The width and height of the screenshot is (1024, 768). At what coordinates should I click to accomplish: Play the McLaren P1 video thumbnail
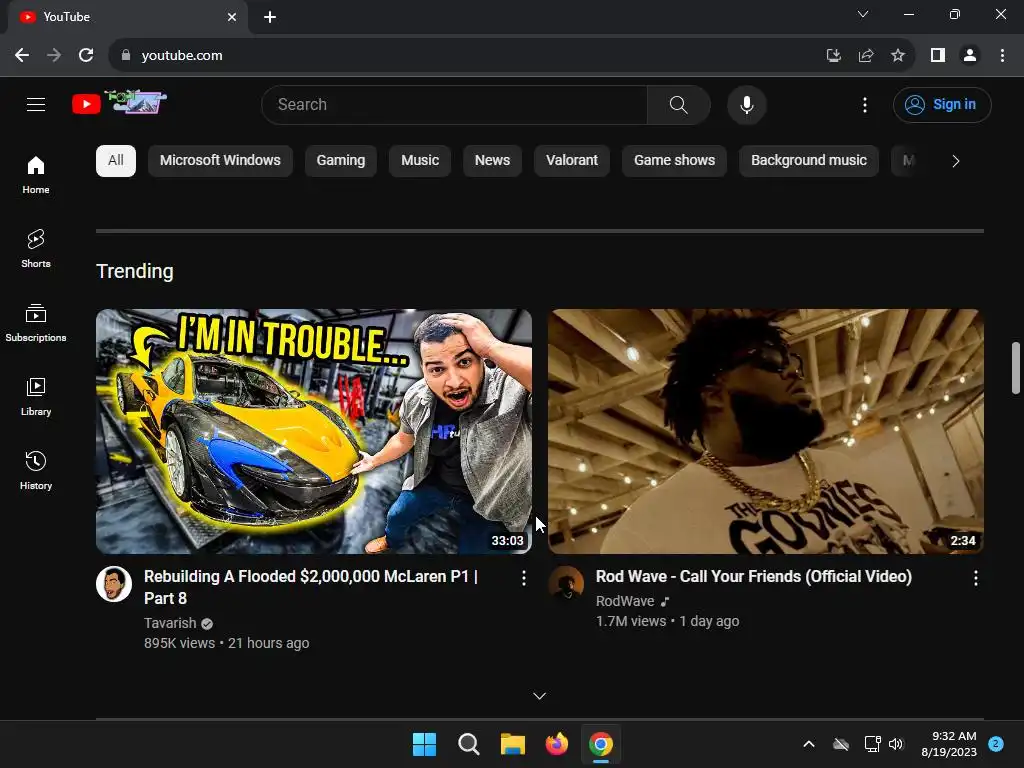point(313,431)
